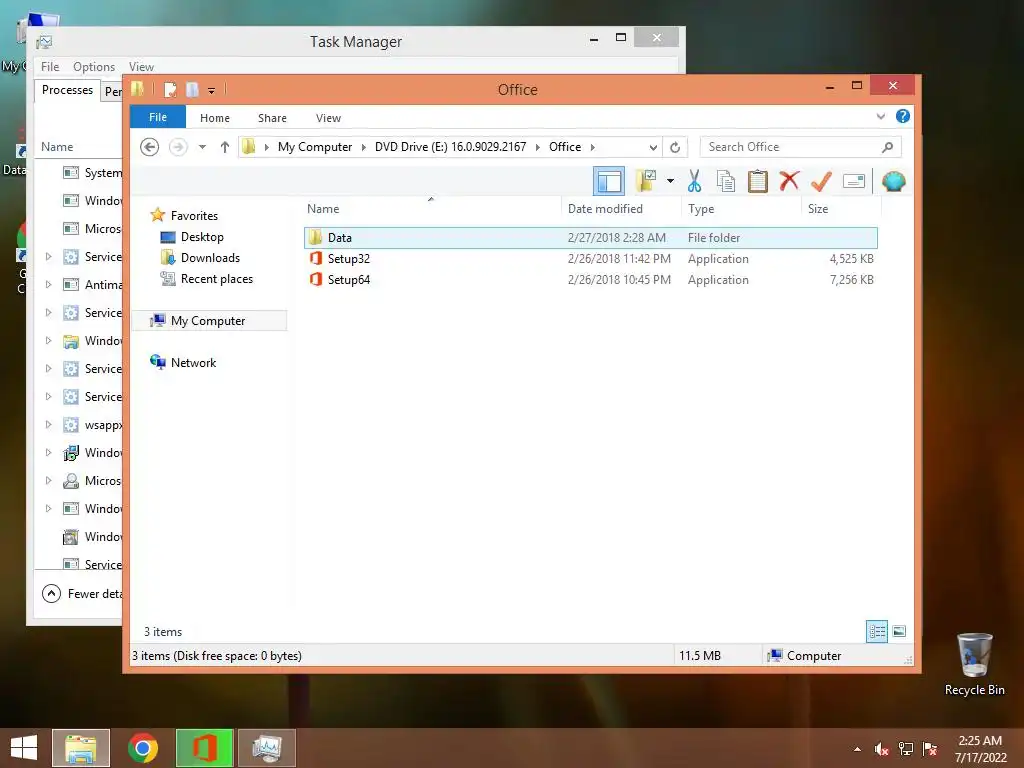1024x768 pixels.
Task: Open the Home ribbon tab
Action: click(x=215, y=118)
